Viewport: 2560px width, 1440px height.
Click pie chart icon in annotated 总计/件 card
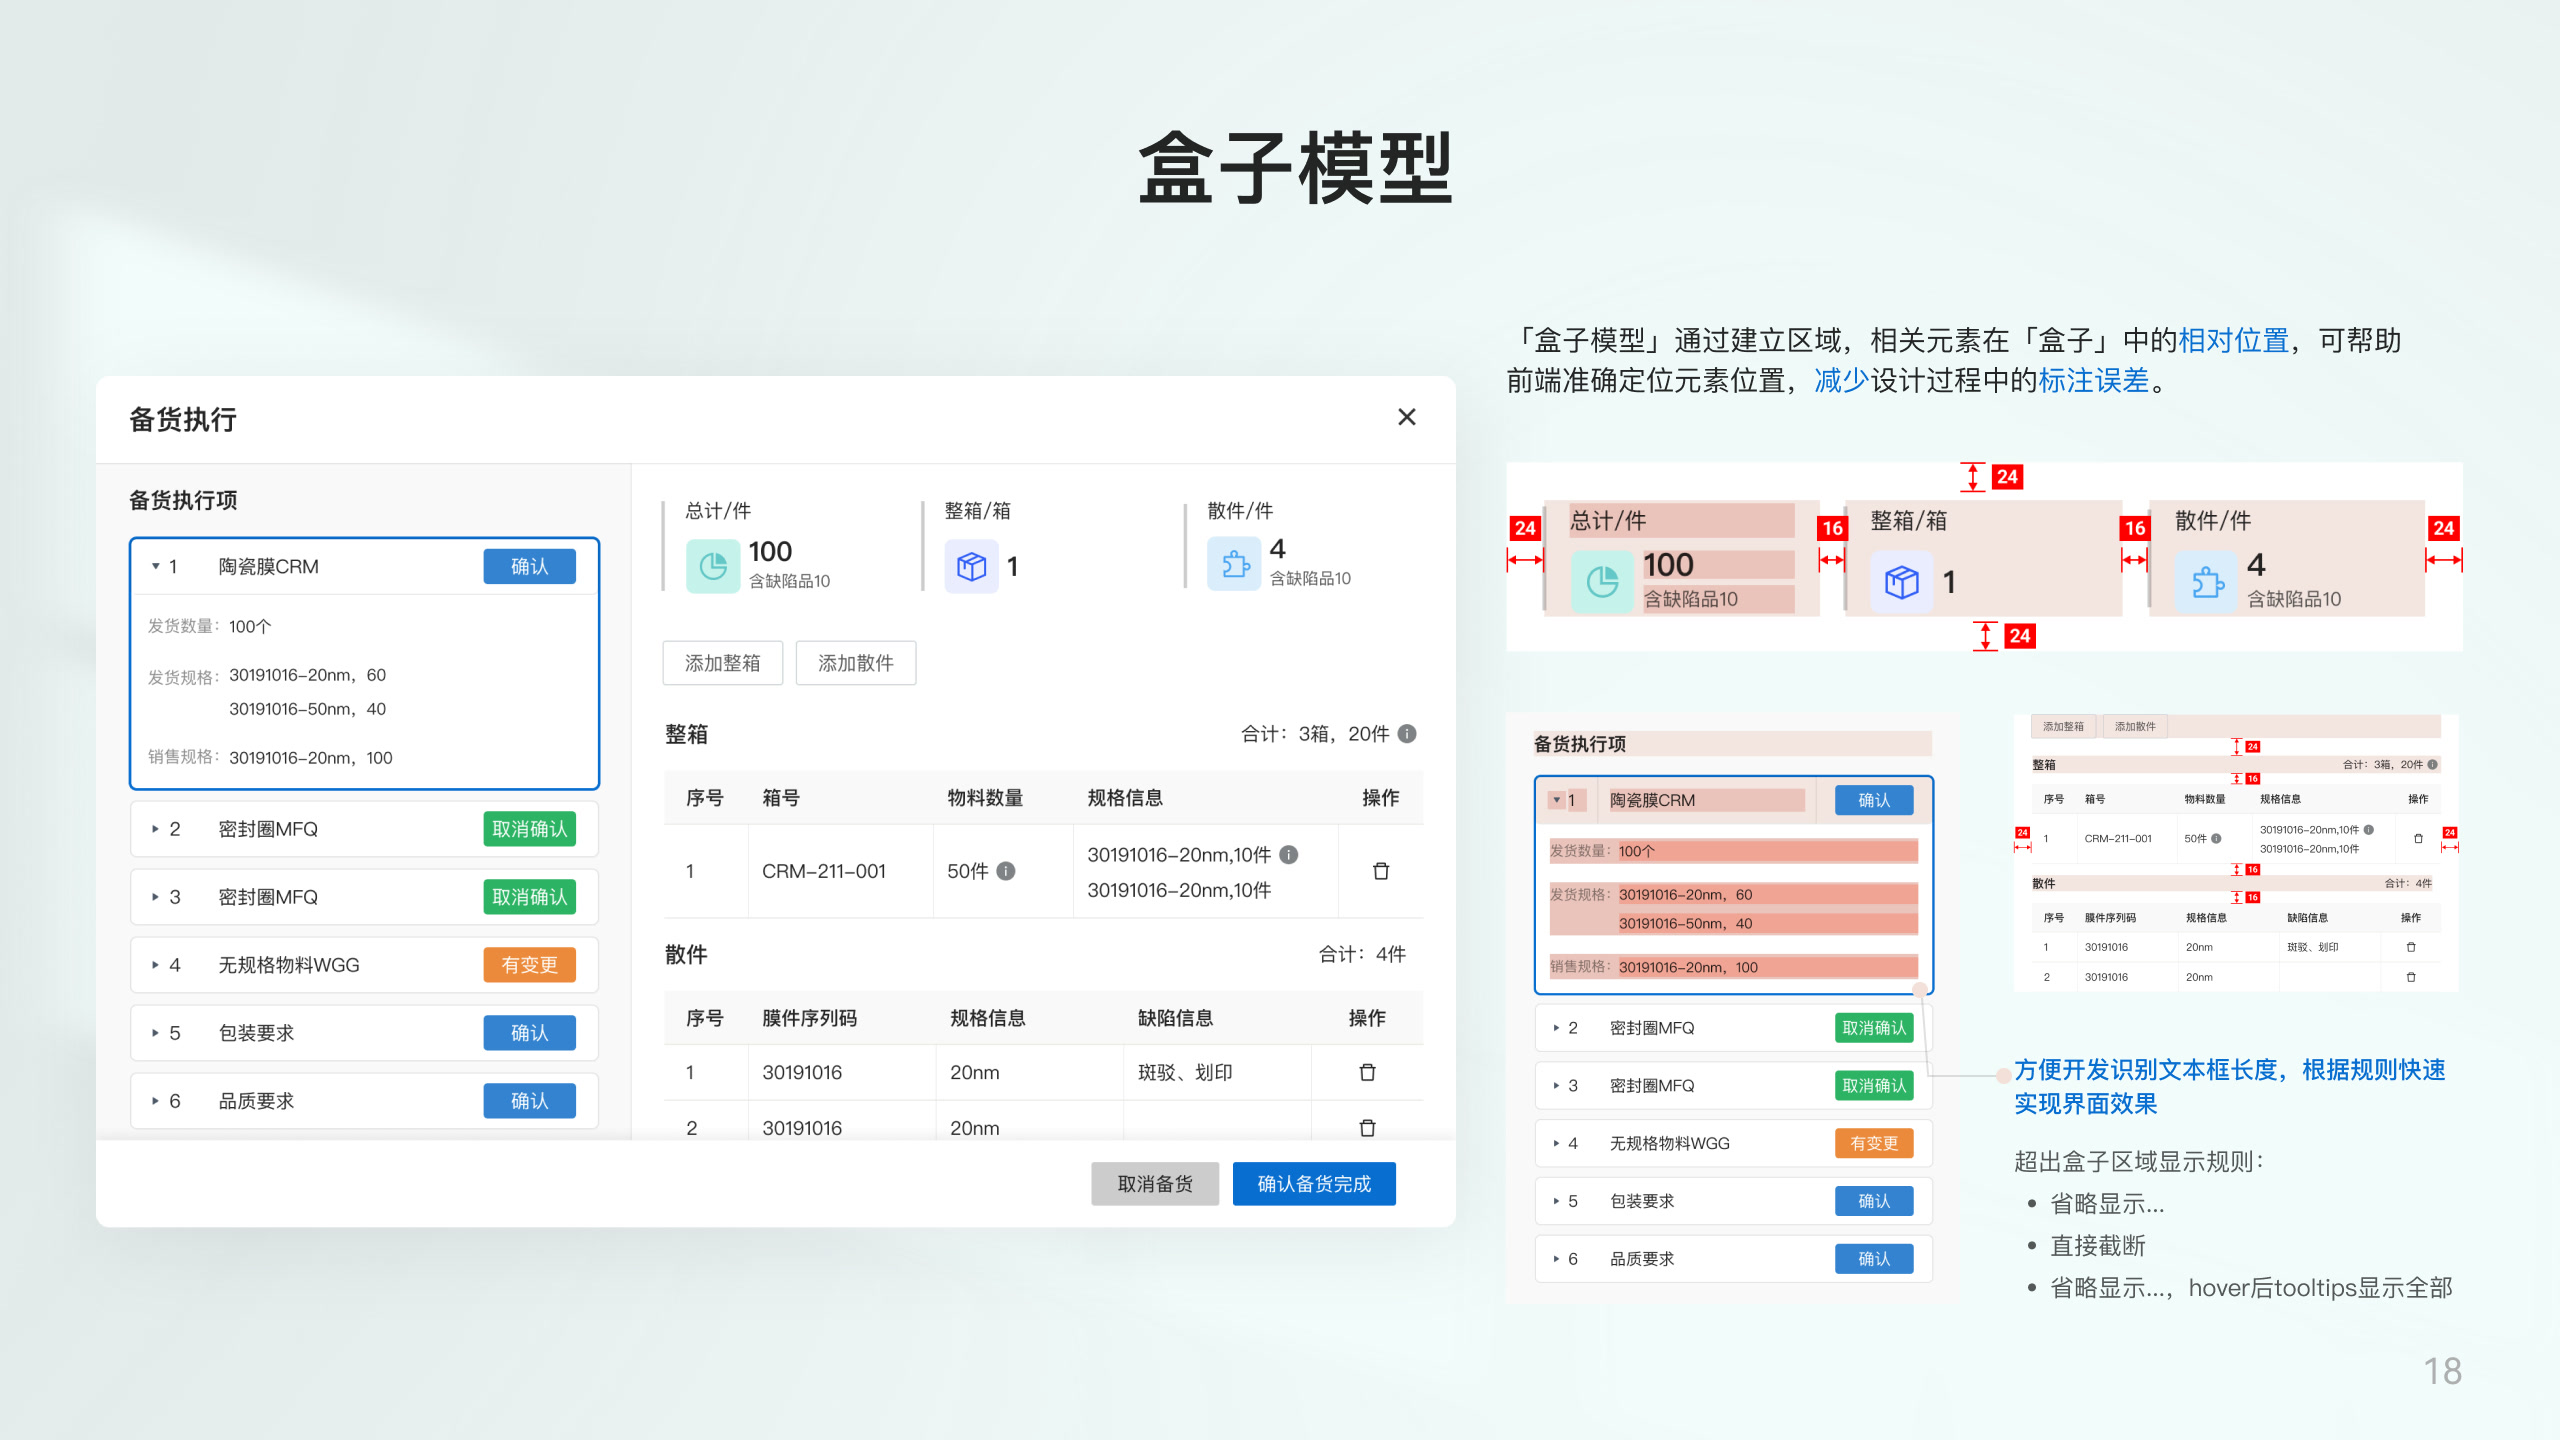pyautogui.click(x=1602, y=581)
